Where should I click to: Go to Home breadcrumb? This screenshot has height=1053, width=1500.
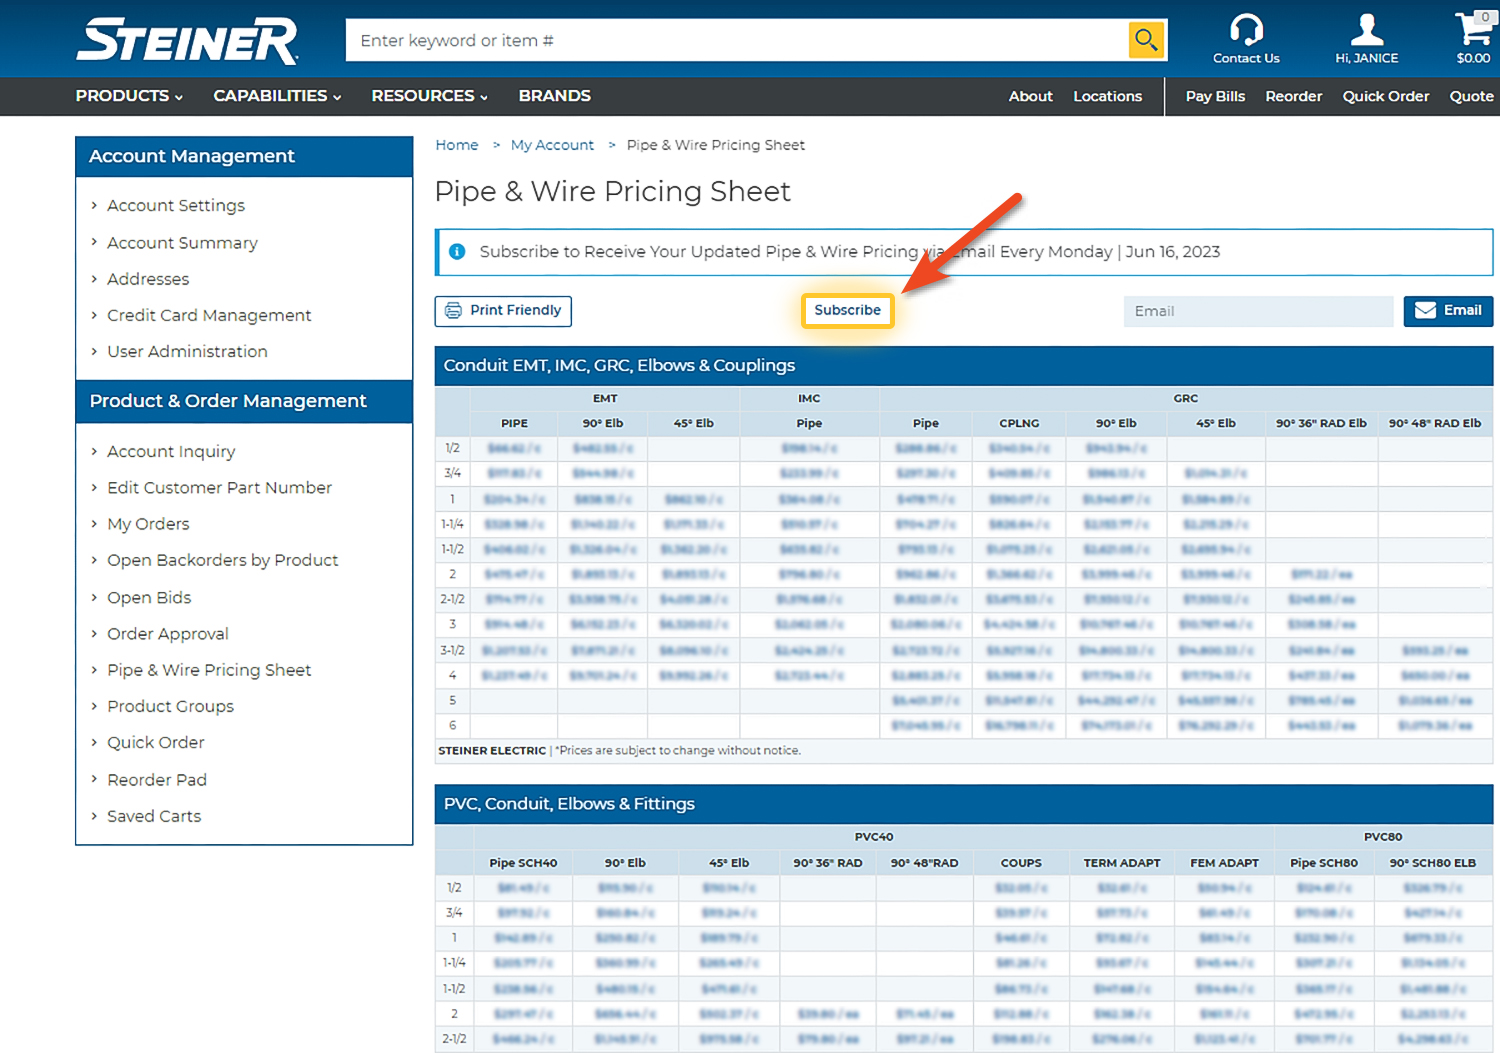457,145
